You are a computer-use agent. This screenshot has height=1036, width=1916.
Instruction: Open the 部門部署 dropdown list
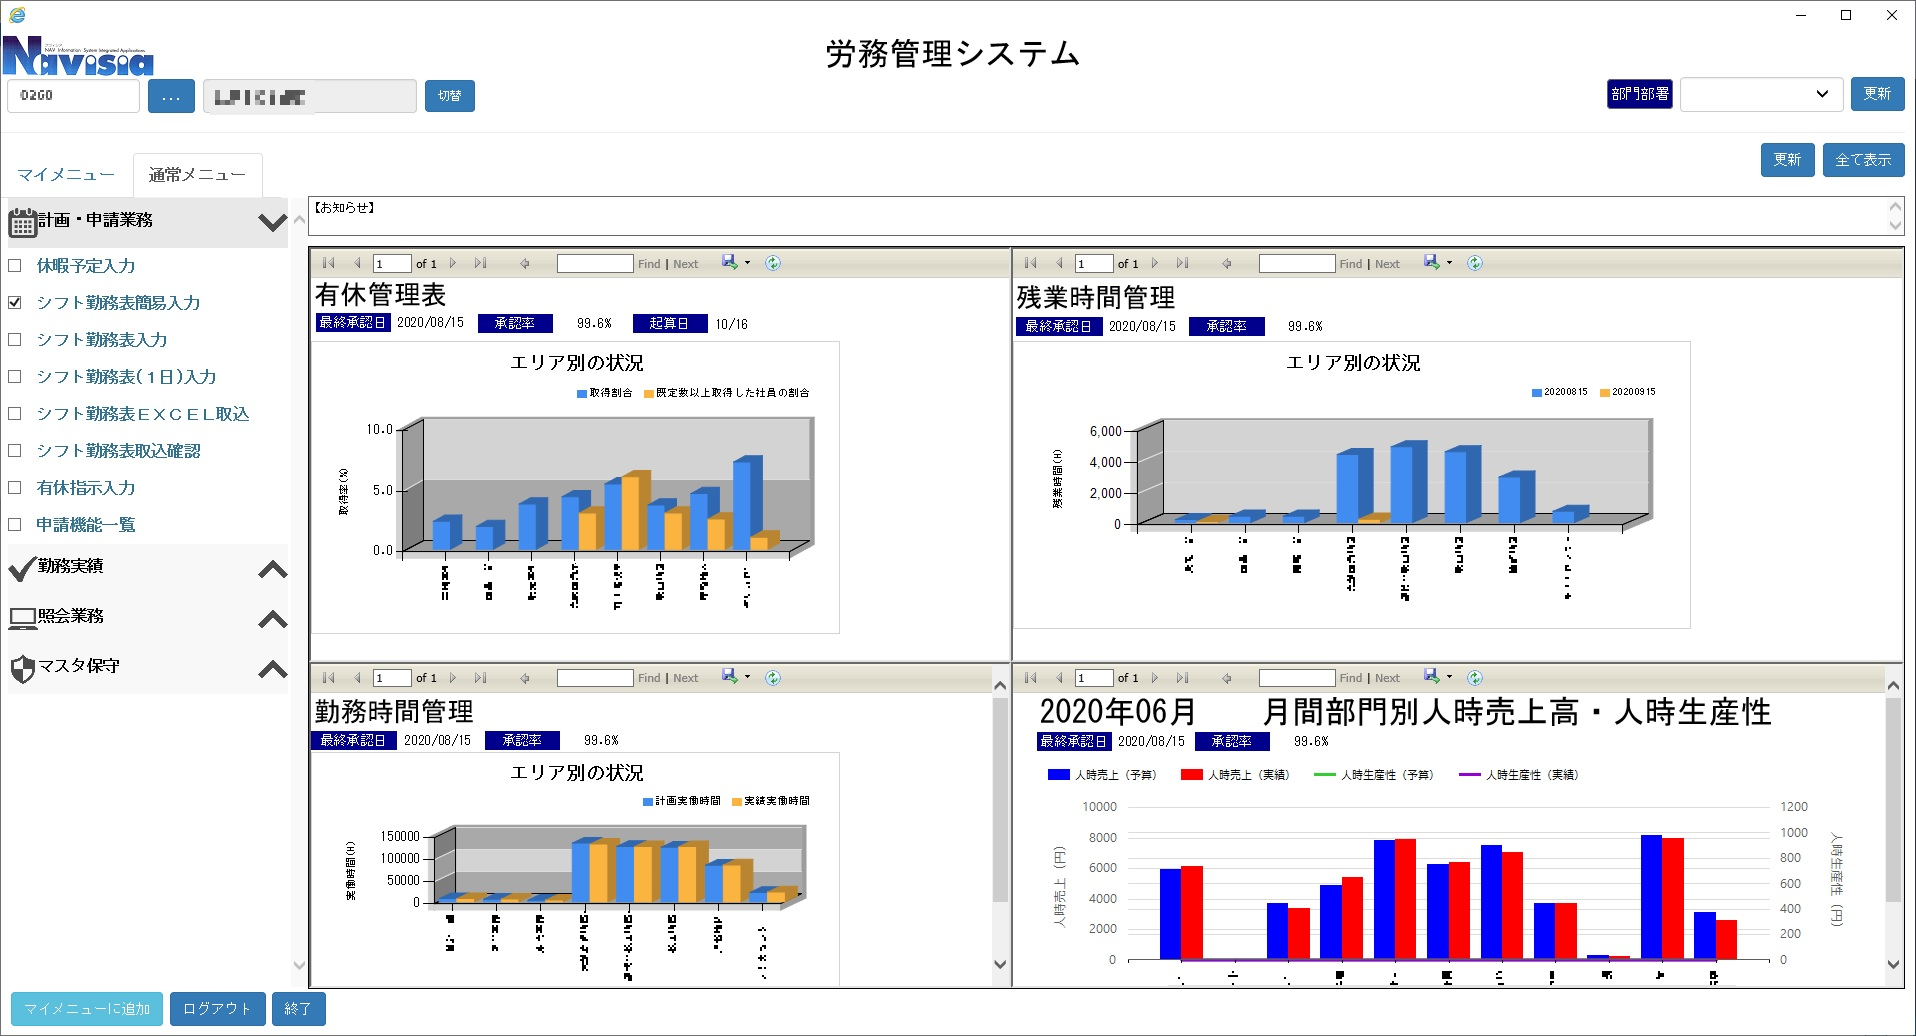(x=1761, y=94)
